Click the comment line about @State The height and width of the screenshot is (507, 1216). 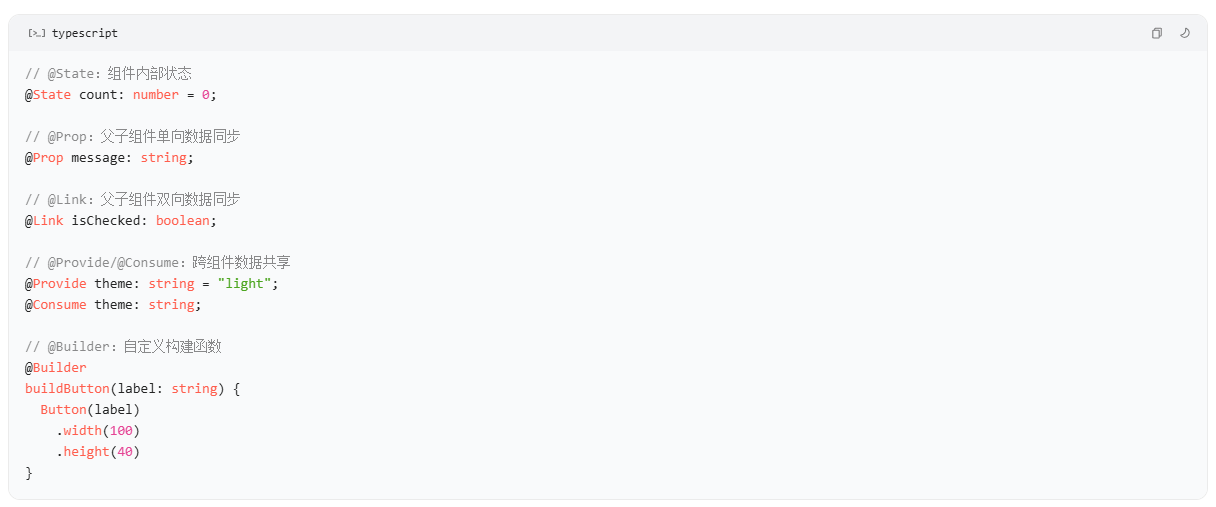point(108,74)
